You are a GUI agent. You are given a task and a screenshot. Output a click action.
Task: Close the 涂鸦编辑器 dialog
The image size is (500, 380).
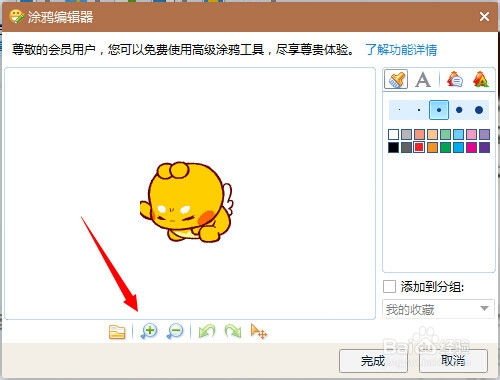(x=484, y=17)
